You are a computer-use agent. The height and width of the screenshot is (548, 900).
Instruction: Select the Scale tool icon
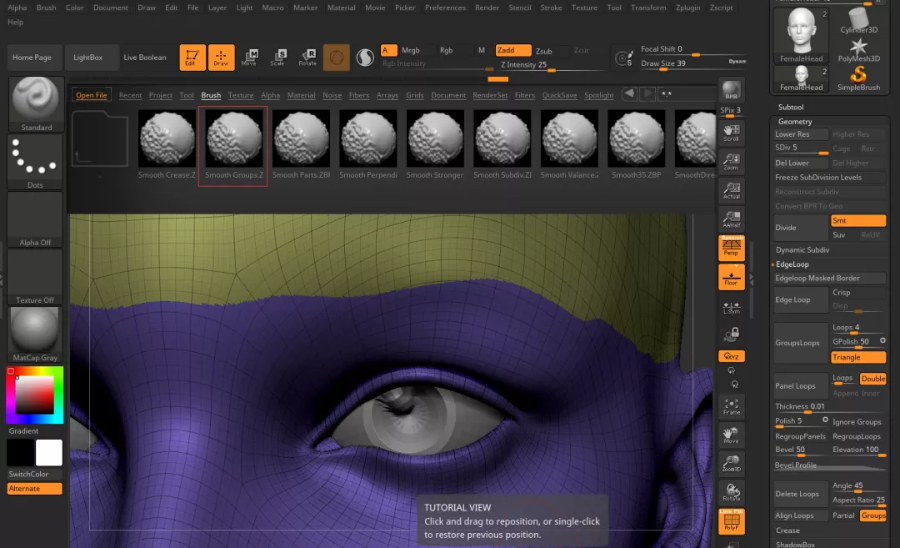coord(278,57)
